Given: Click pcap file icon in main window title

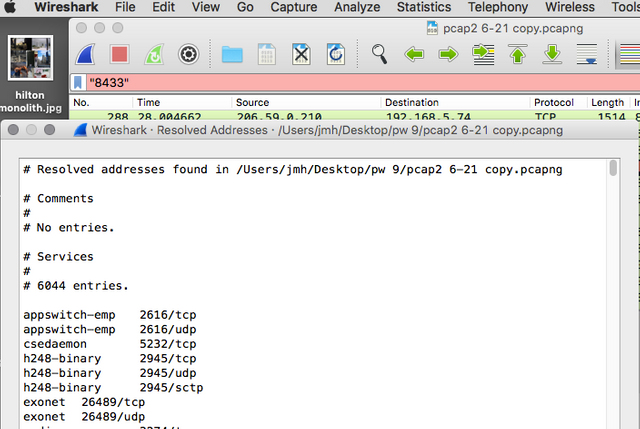Looking at the screenshot, I should [x=432, y=28].
